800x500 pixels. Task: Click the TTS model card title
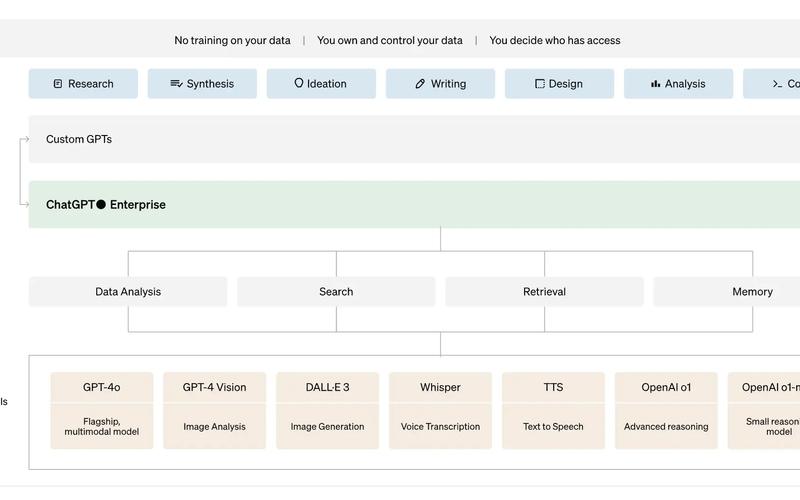553,387
